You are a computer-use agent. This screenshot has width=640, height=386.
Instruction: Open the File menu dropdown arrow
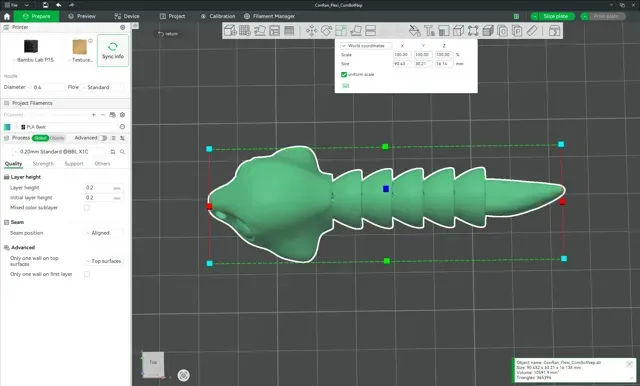(27, 5)
